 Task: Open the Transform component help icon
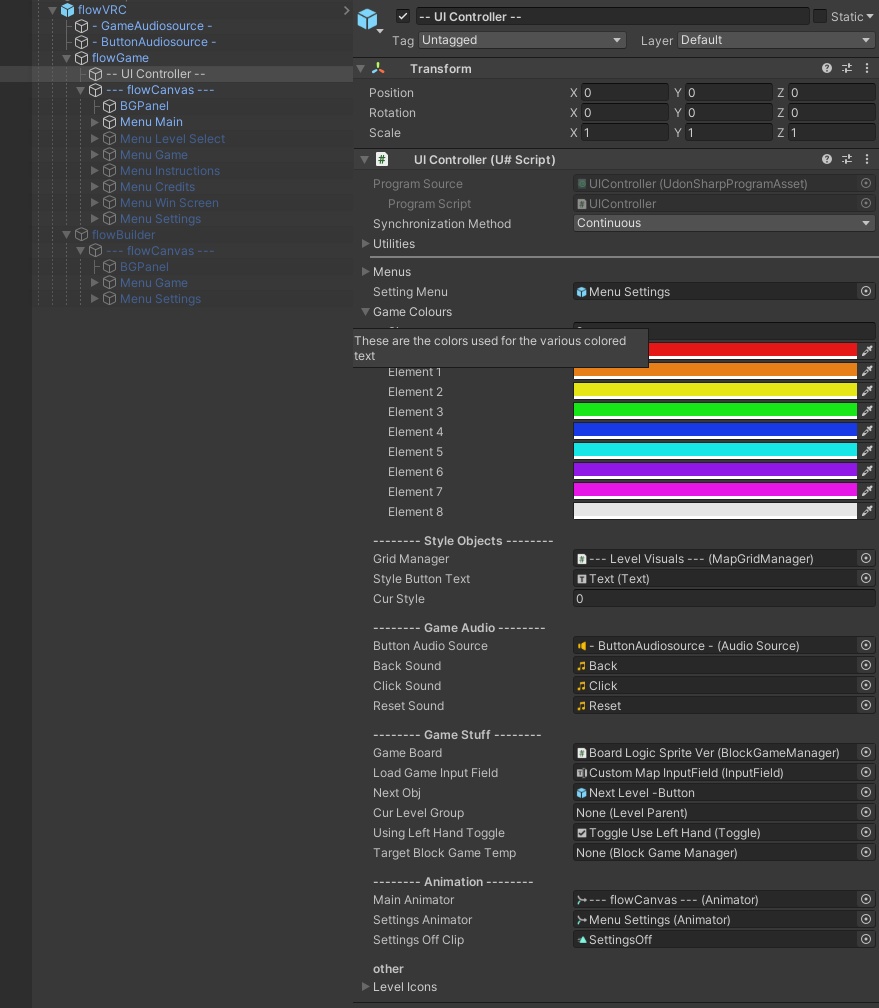tap(826, 68)
